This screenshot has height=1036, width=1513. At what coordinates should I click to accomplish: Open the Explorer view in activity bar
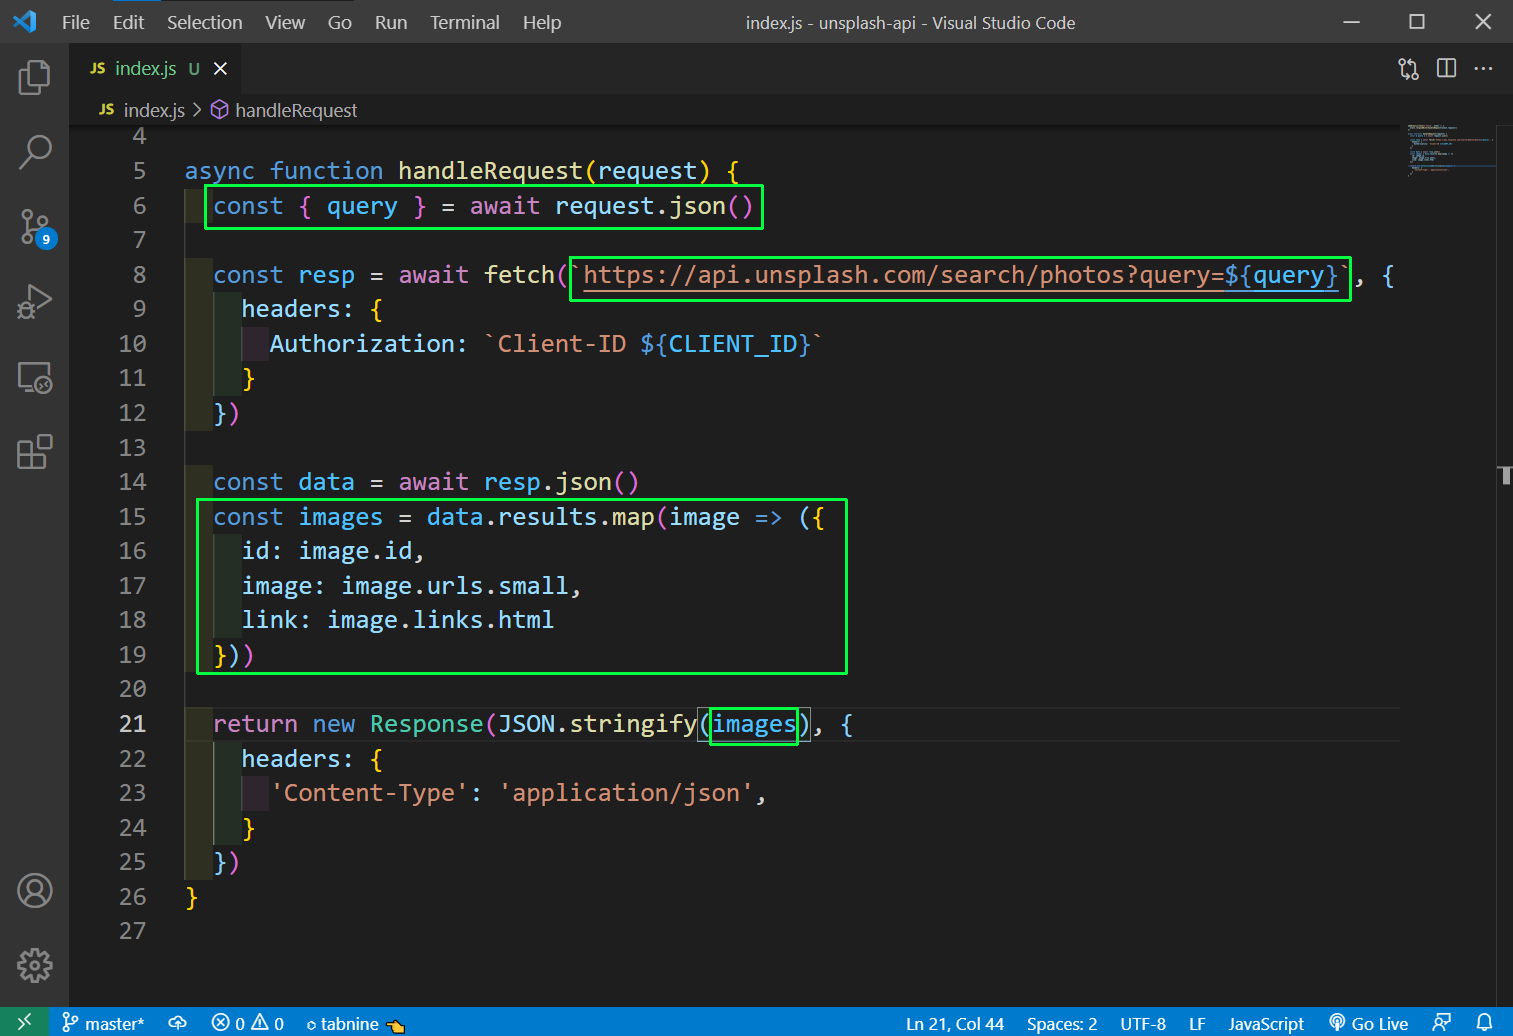34,77
